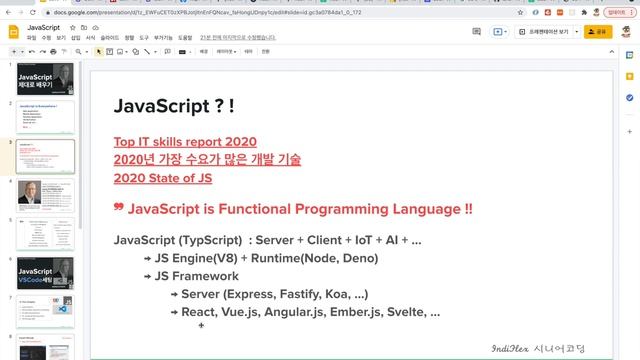Viewport: 640px width, 360px height.
Task: Open the Tools menu
Action: coord(144,38)
